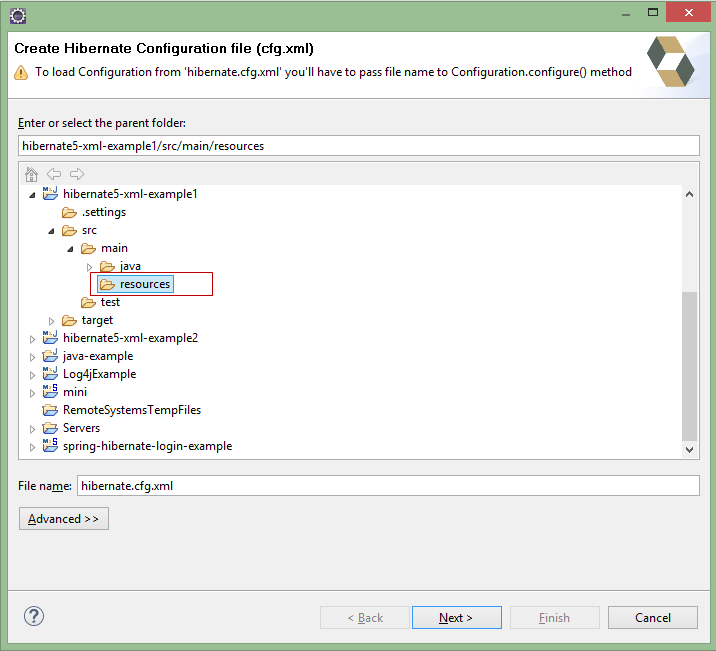Click the Advanced >> button
716x651 pixels.
click(x=63, y=519)
